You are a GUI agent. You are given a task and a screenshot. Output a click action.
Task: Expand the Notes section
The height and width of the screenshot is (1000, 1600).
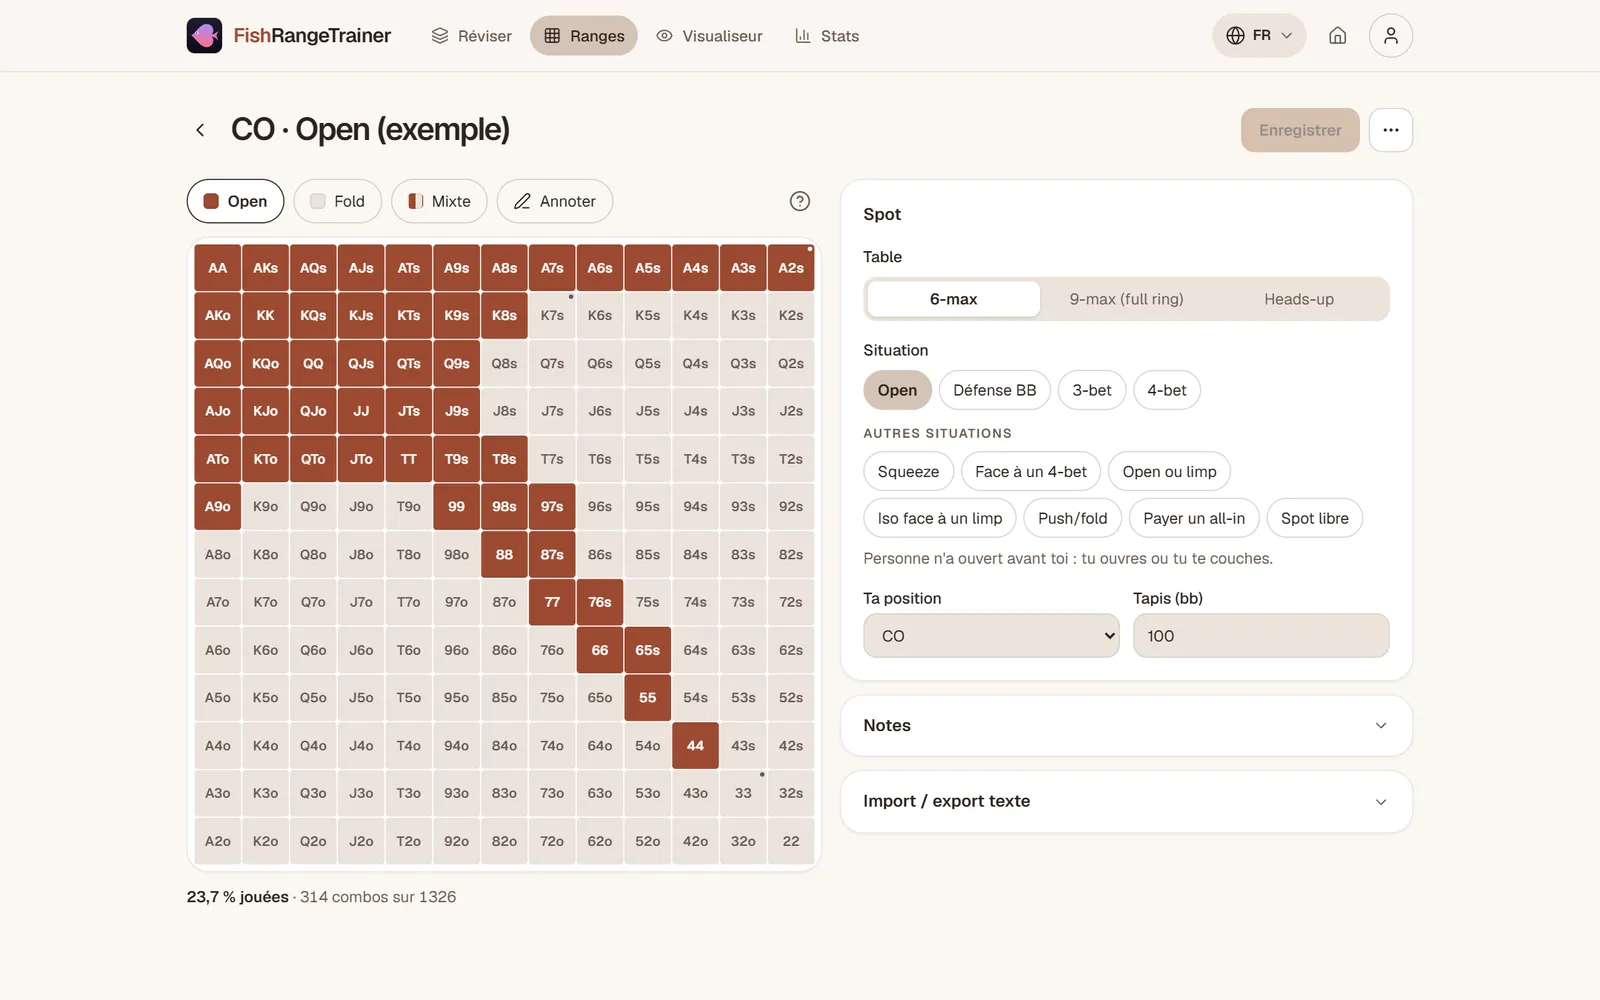tap(1126, 726)
